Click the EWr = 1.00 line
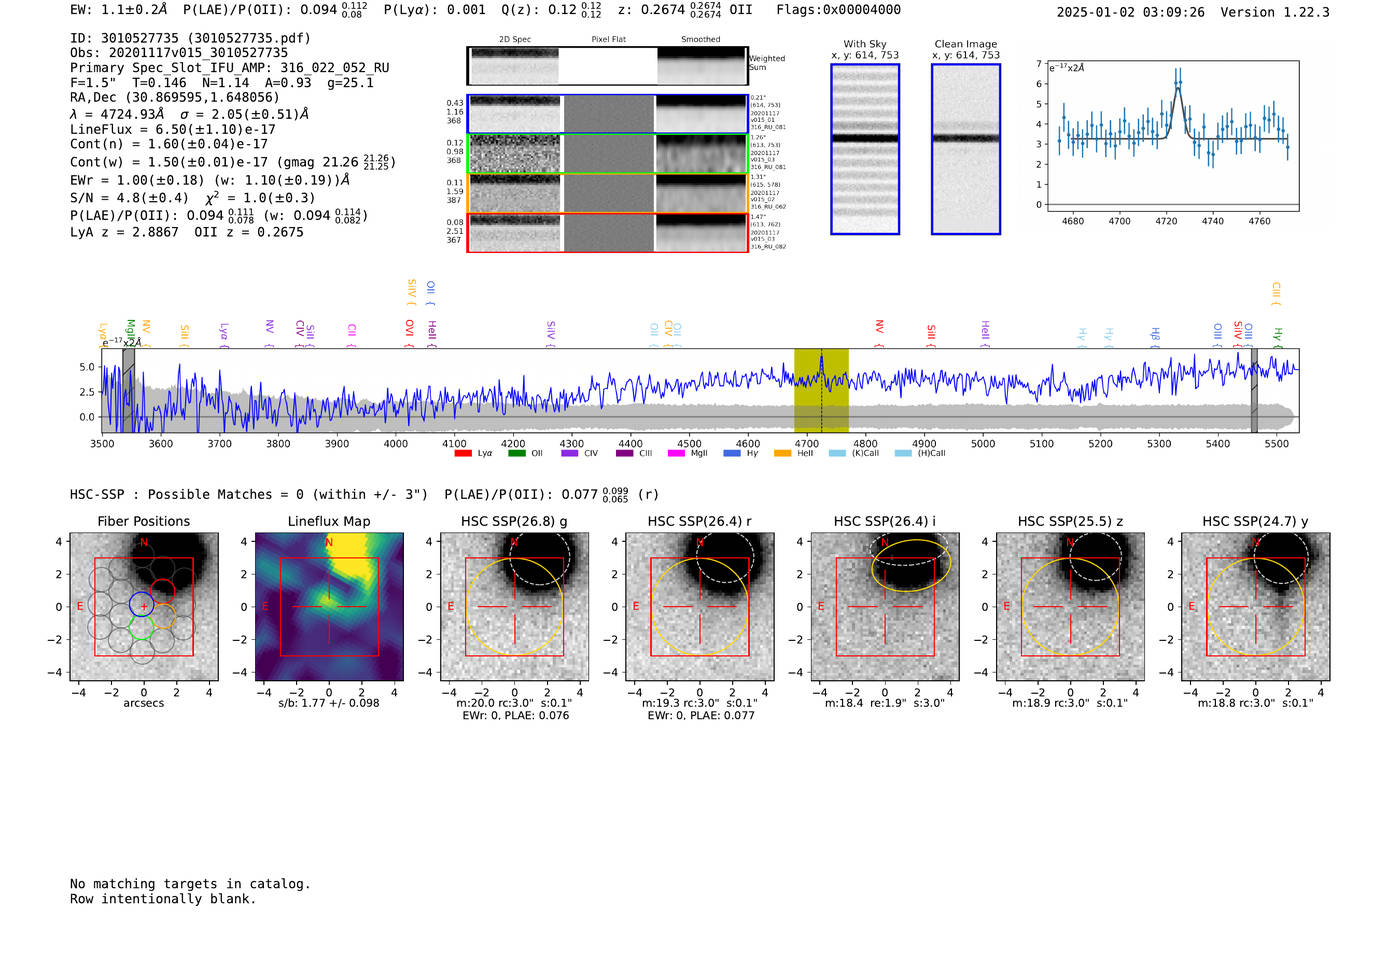The width and height of the screenshot is (1400, 953). pos(210,180)
